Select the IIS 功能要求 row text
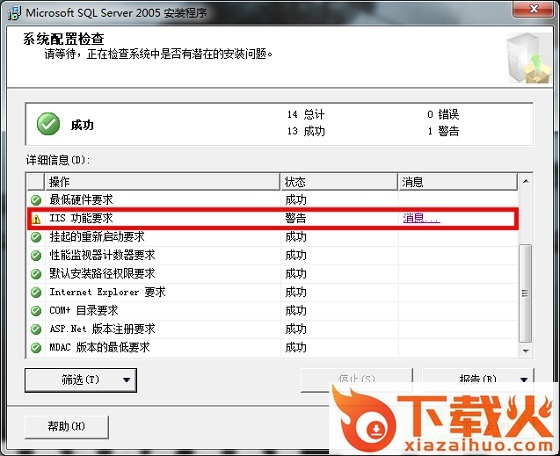Screen dimensions: 560x456 [81, 218]
